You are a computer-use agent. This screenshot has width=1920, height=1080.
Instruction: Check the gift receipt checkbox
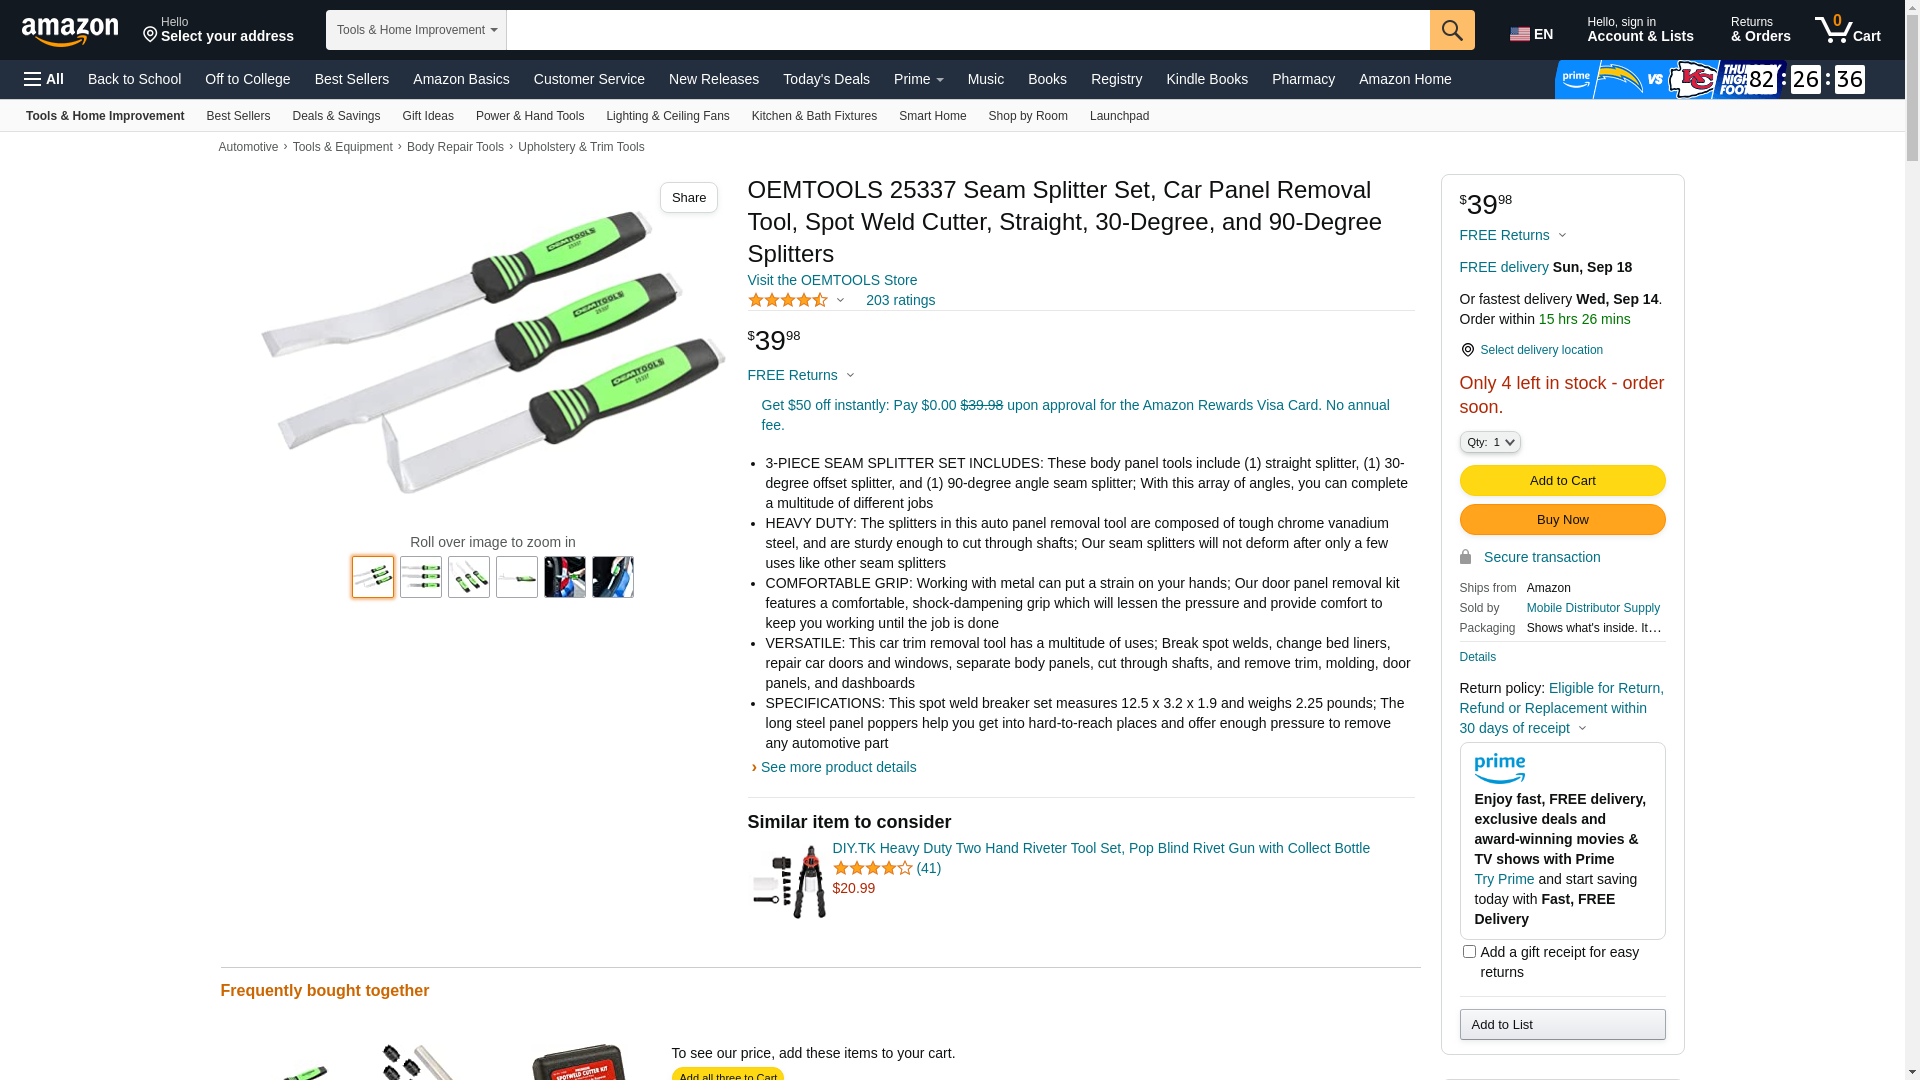(x=1469, y=952)
